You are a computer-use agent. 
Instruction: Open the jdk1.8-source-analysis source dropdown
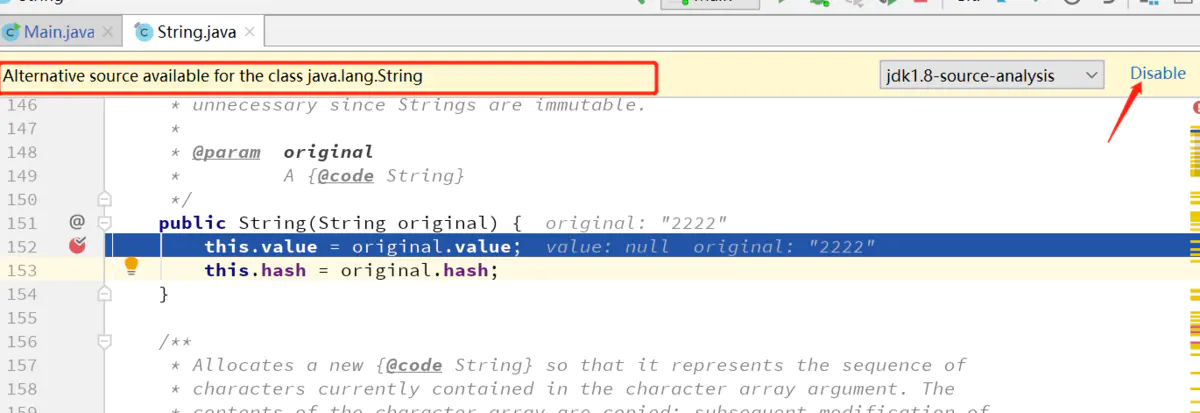[991, 75]
